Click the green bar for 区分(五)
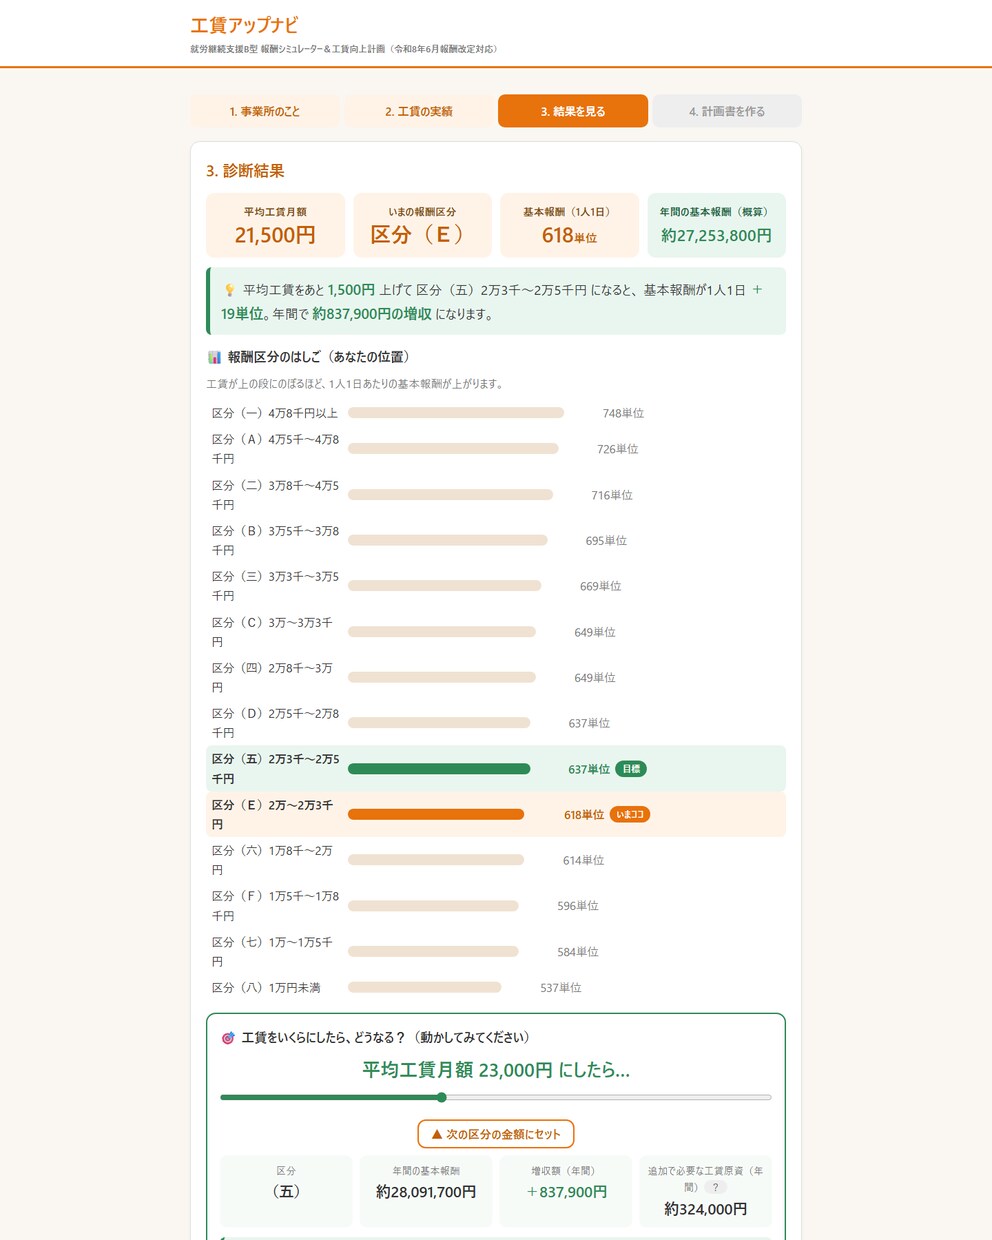This screenshot has height=1240, width=992. tap(439, 769)
